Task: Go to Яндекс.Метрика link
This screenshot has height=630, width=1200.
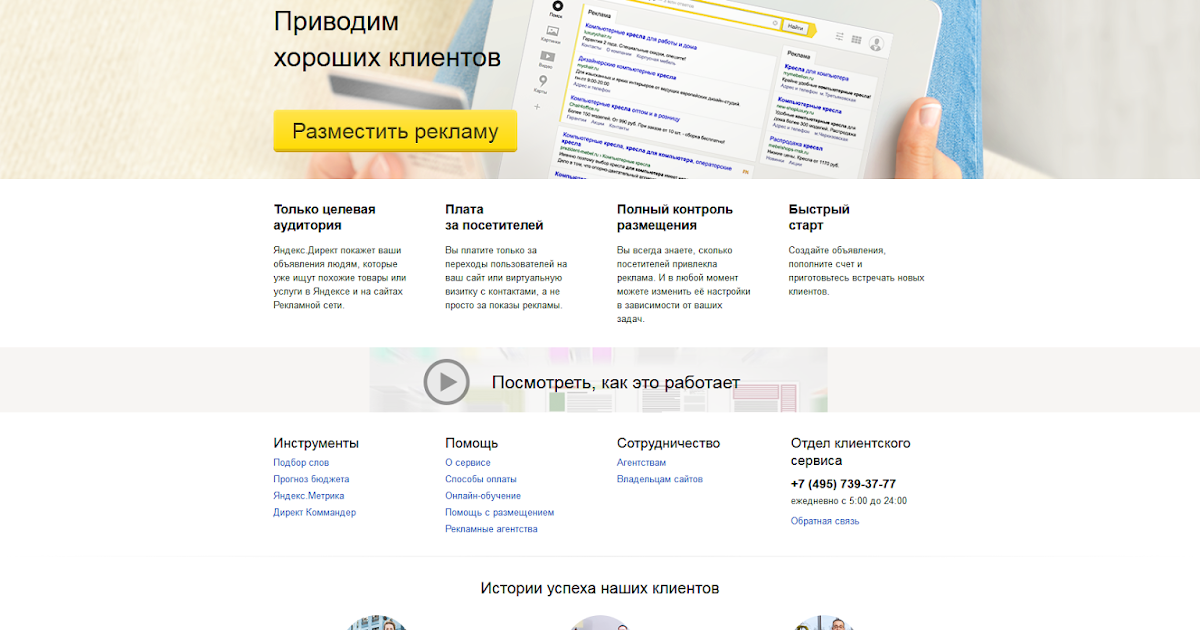Action: 309,496
